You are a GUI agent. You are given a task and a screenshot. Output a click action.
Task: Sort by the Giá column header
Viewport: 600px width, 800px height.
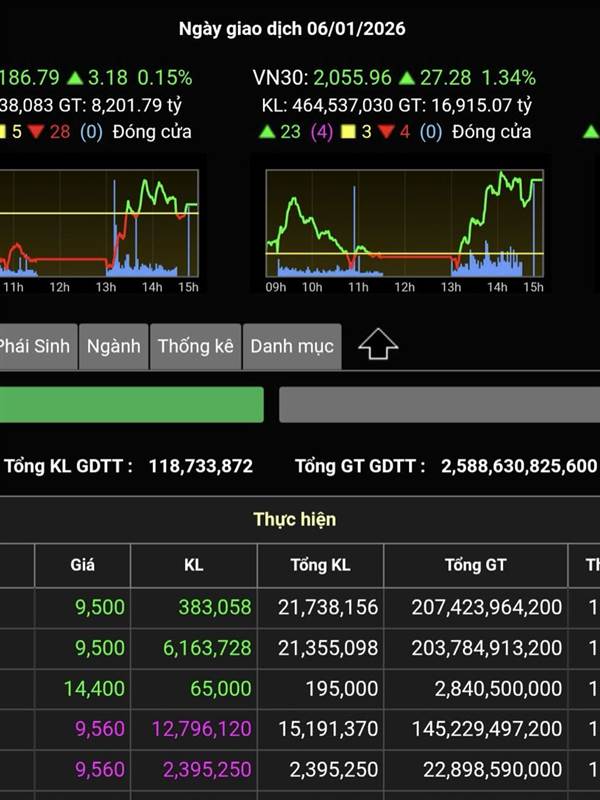(82, 565)
